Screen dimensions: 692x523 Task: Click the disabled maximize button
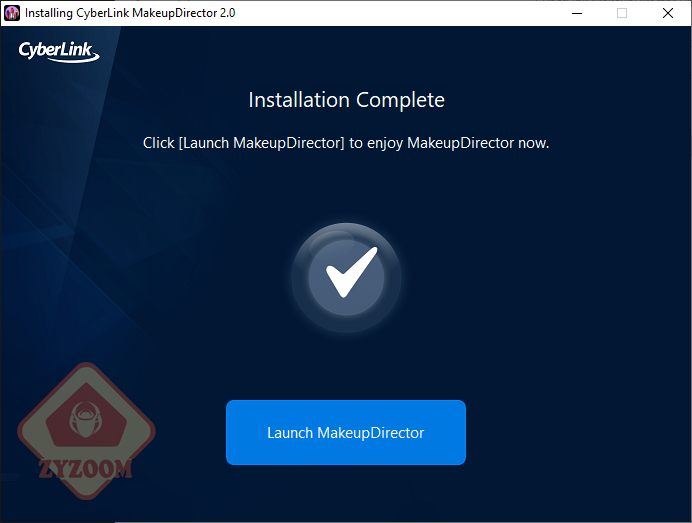[622, 13]
